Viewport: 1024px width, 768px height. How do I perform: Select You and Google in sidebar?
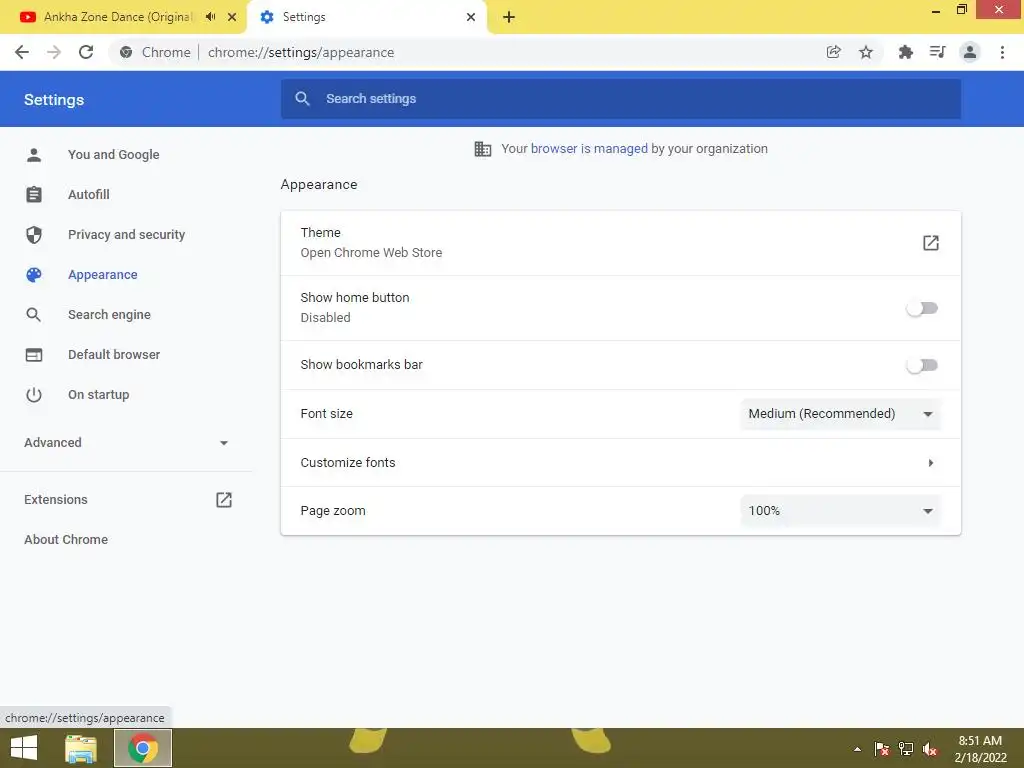coord(114,155)
